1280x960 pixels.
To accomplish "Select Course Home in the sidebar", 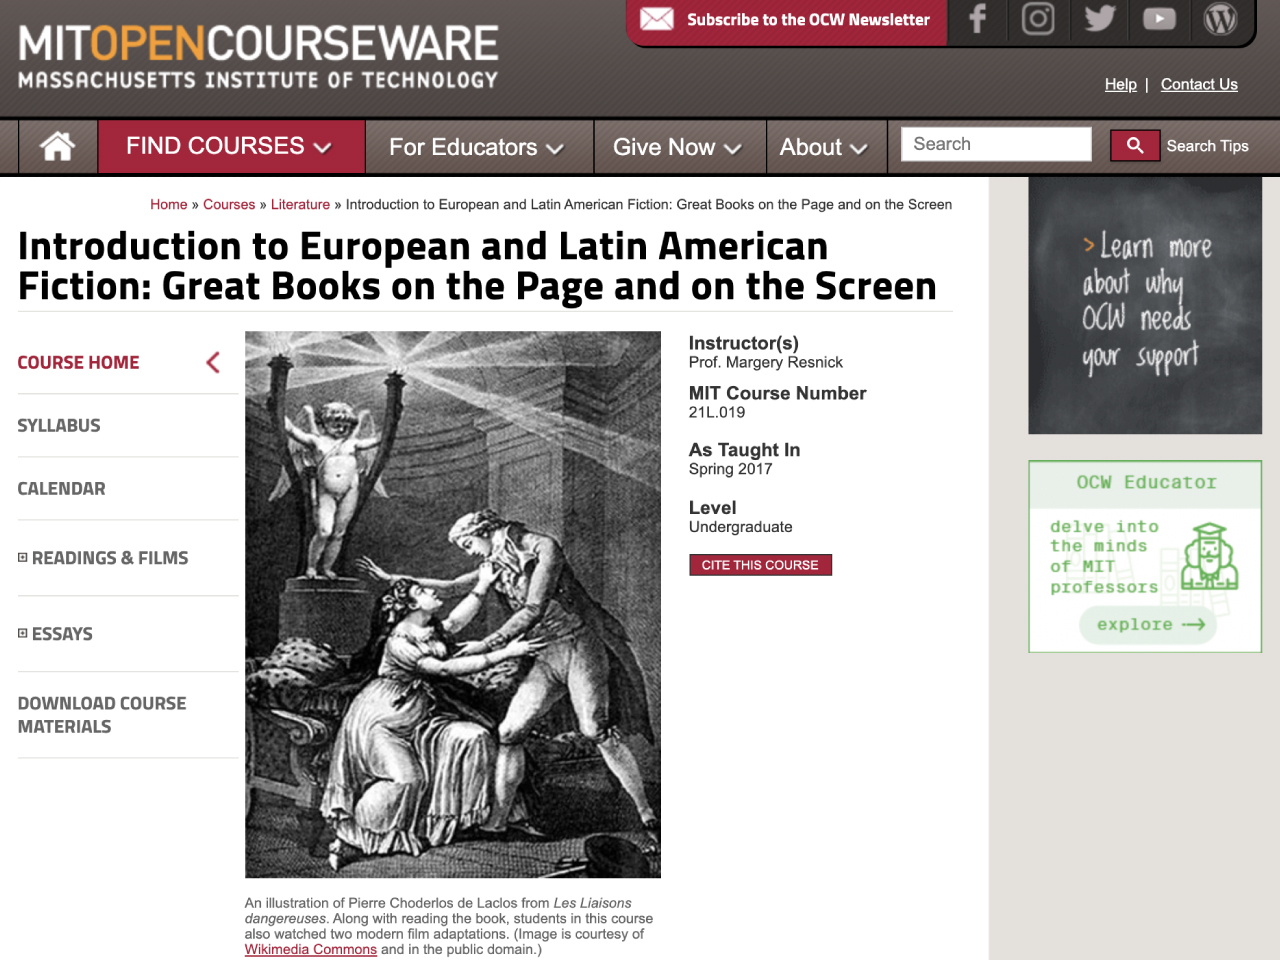I will click(x=78, y=362).
